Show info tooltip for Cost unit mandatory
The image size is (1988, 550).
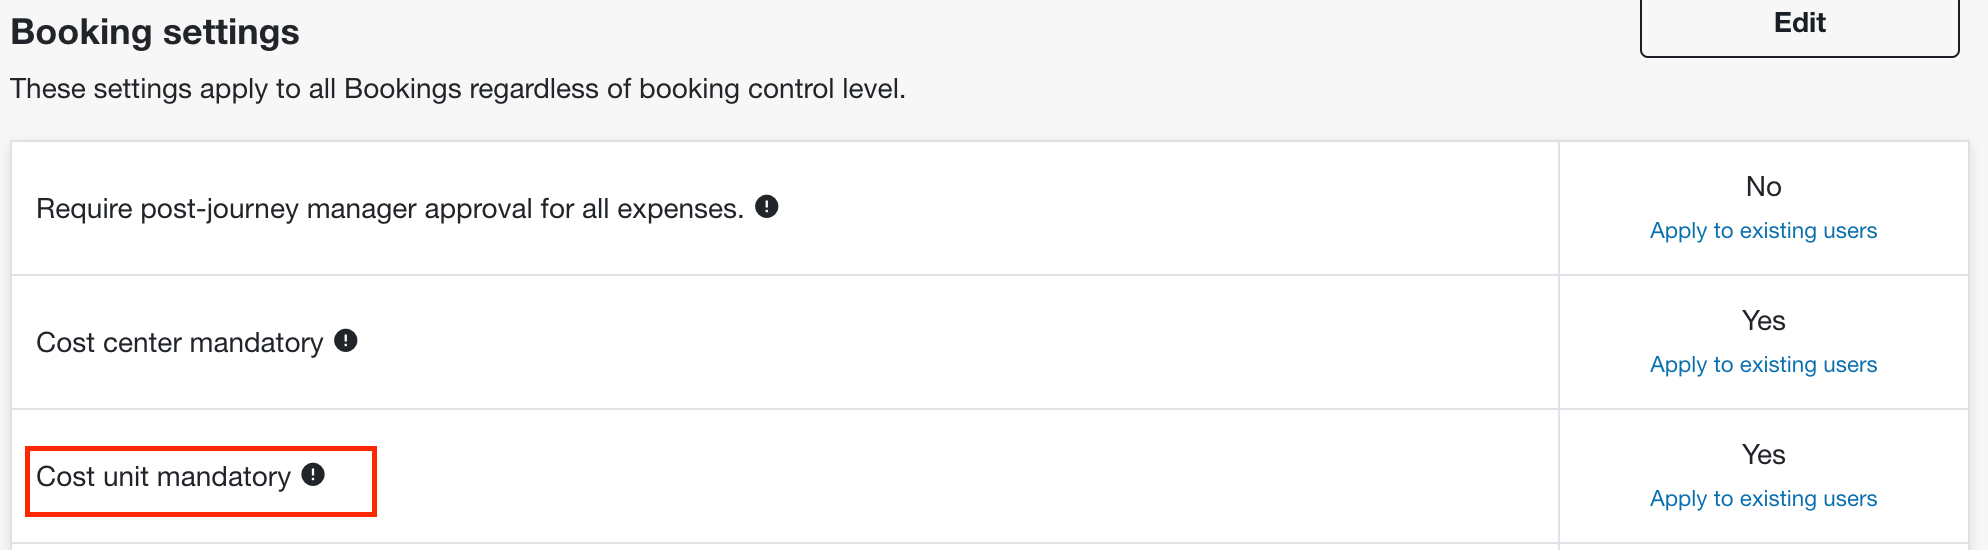(x=313, y=475)
